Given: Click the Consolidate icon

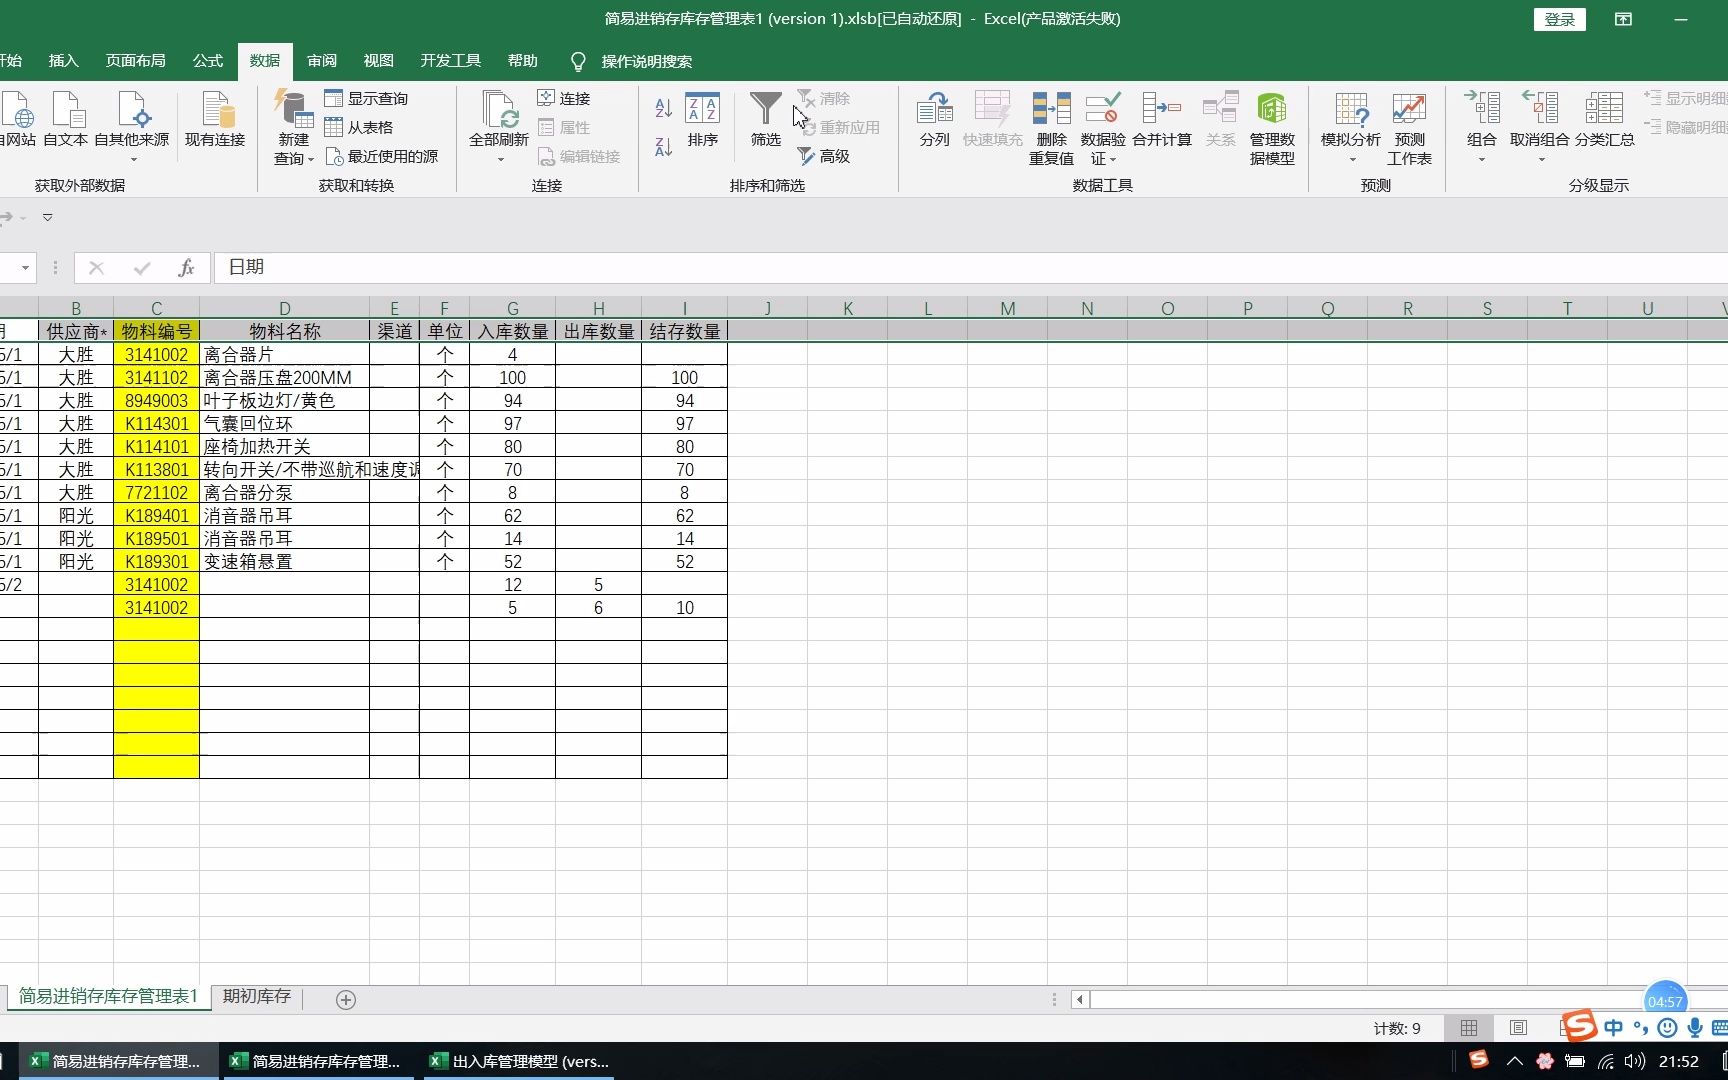Looking at the screenshot, I should 1161,108.
